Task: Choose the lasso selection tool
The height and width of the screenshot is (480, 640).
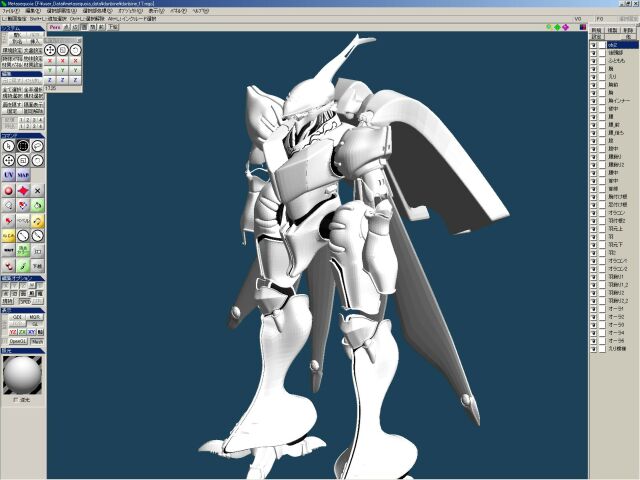Action: (x=38, y=146)
